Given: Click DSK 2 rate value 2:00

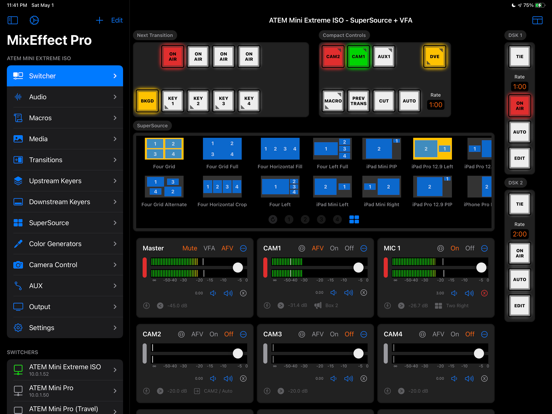Looking at the screenshot, I should click(520, 234).
